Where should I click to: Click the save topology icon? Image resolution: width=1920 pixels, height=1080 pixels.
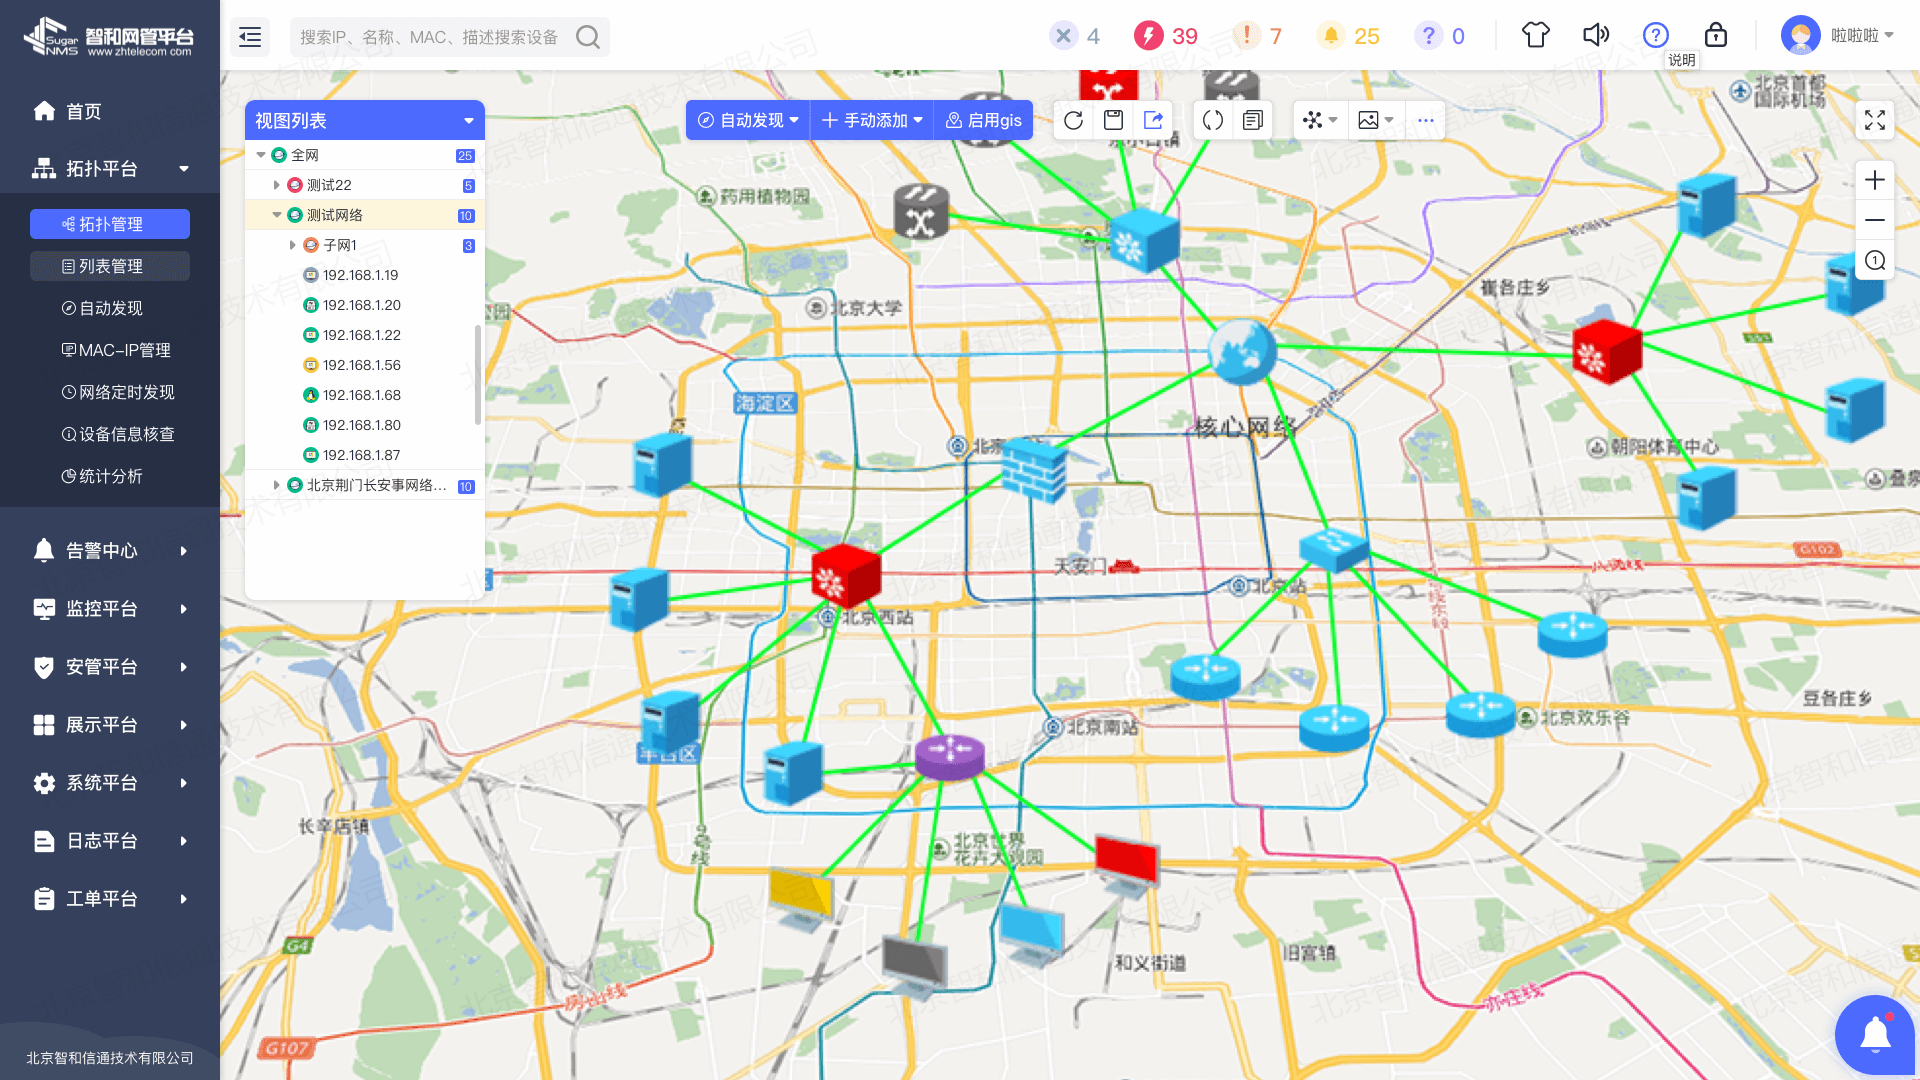click(1114, 120)
